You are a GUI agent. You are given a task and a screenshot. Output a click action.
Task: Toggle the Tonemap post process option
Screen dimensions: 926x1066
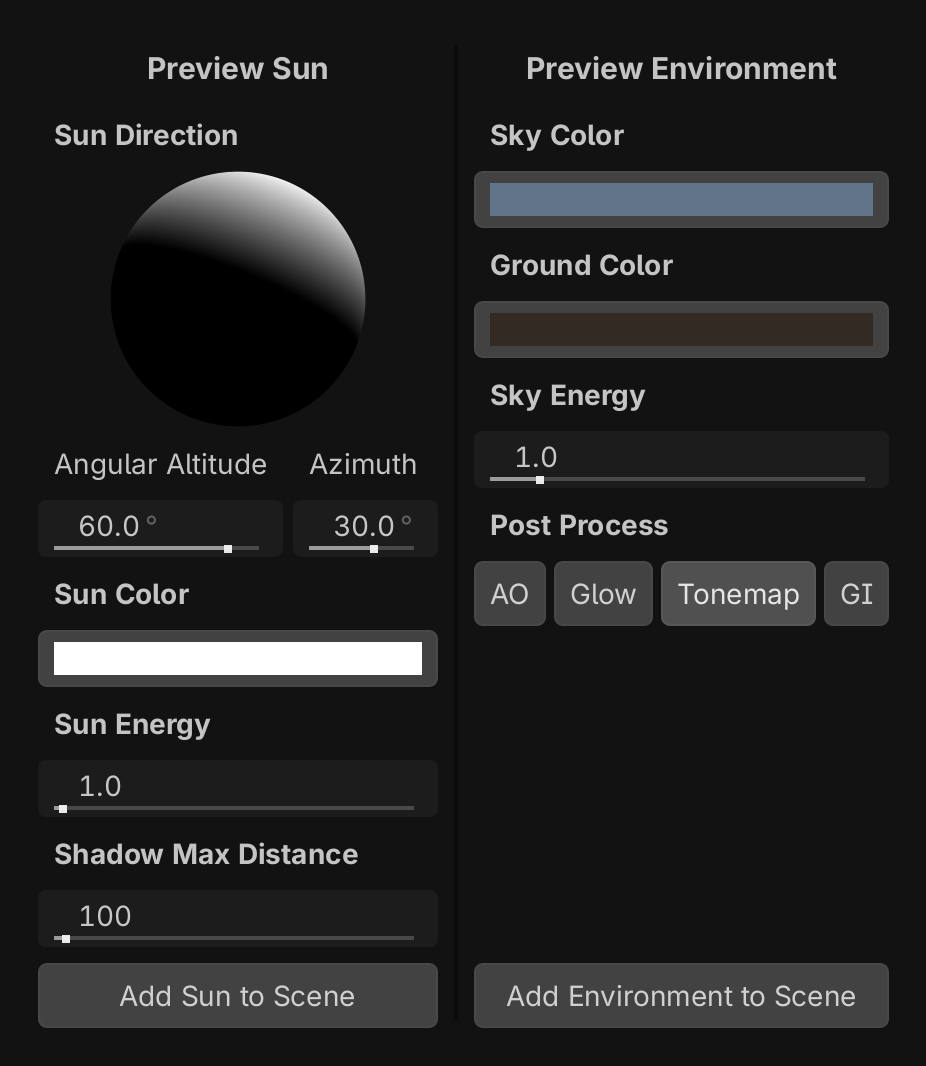click(738, 594)
